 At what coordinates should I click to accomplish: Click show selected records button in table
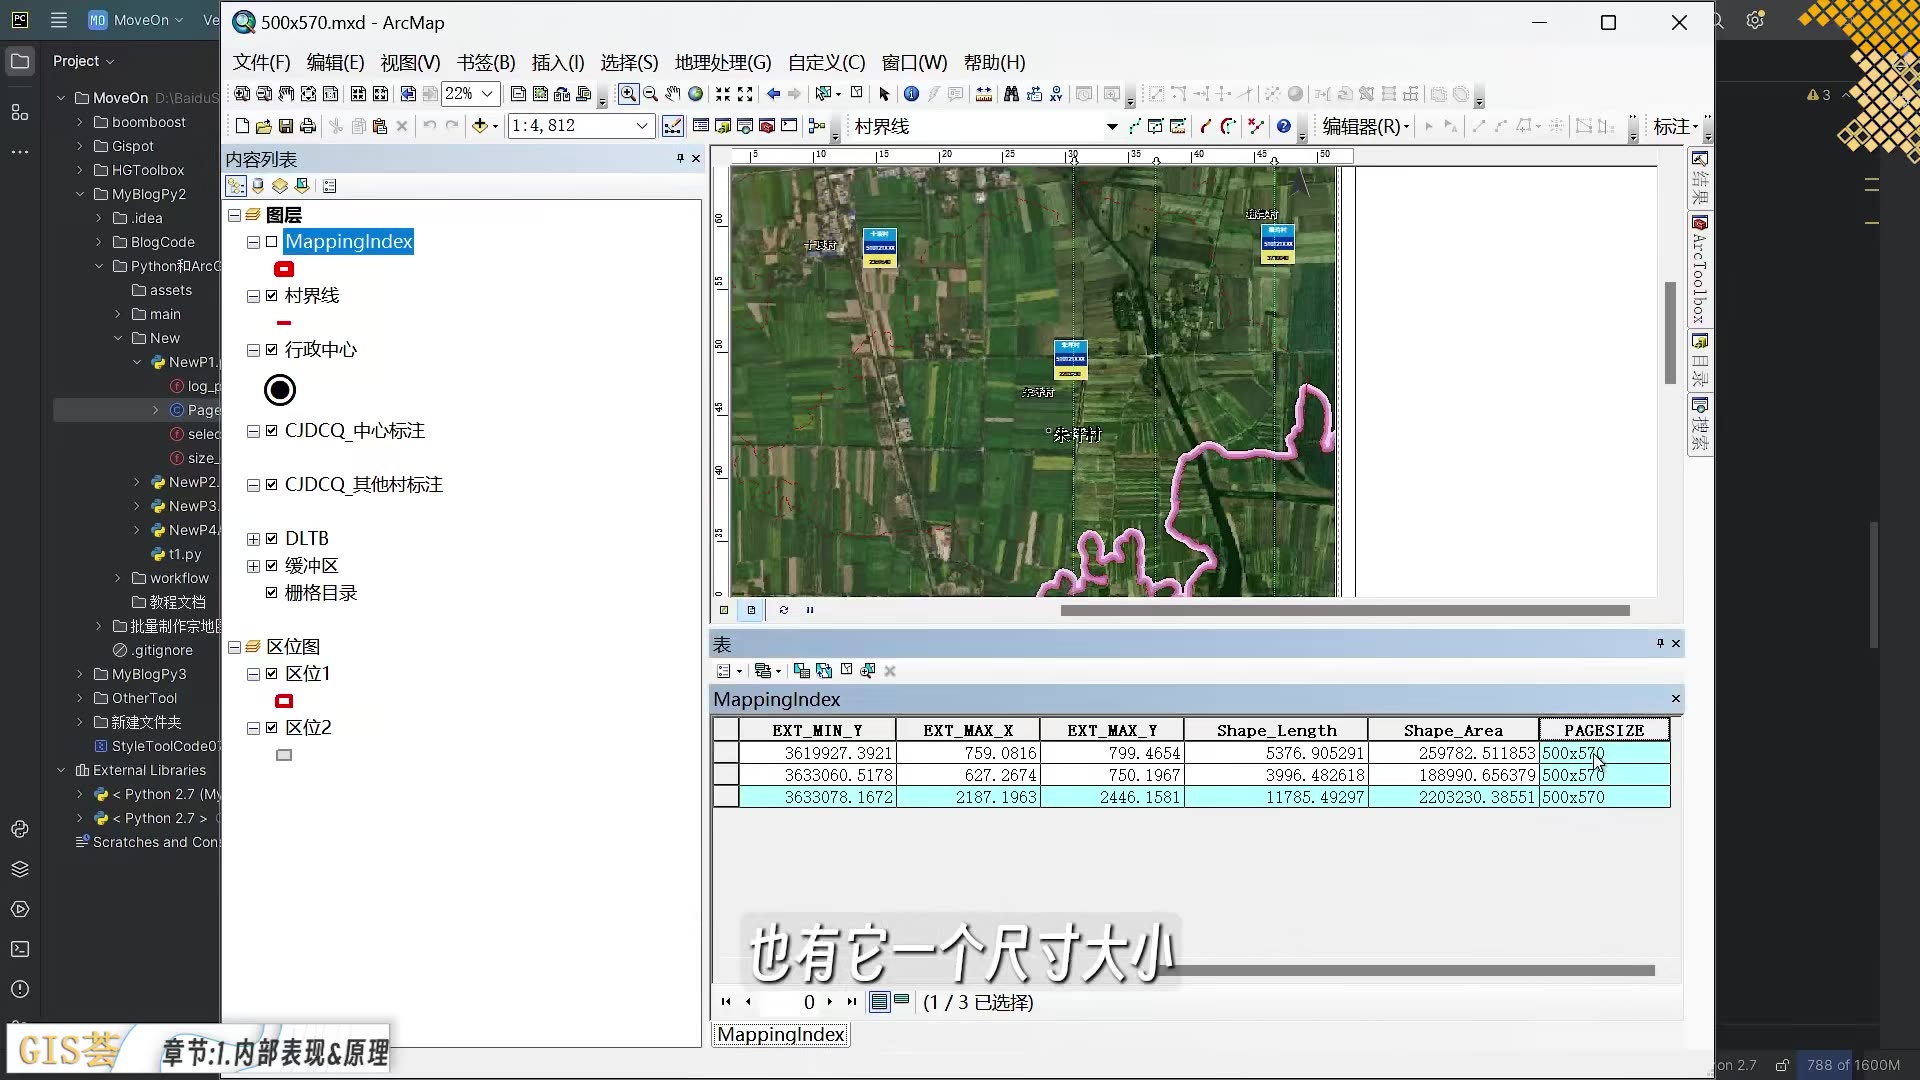(x=902, y=1001)
